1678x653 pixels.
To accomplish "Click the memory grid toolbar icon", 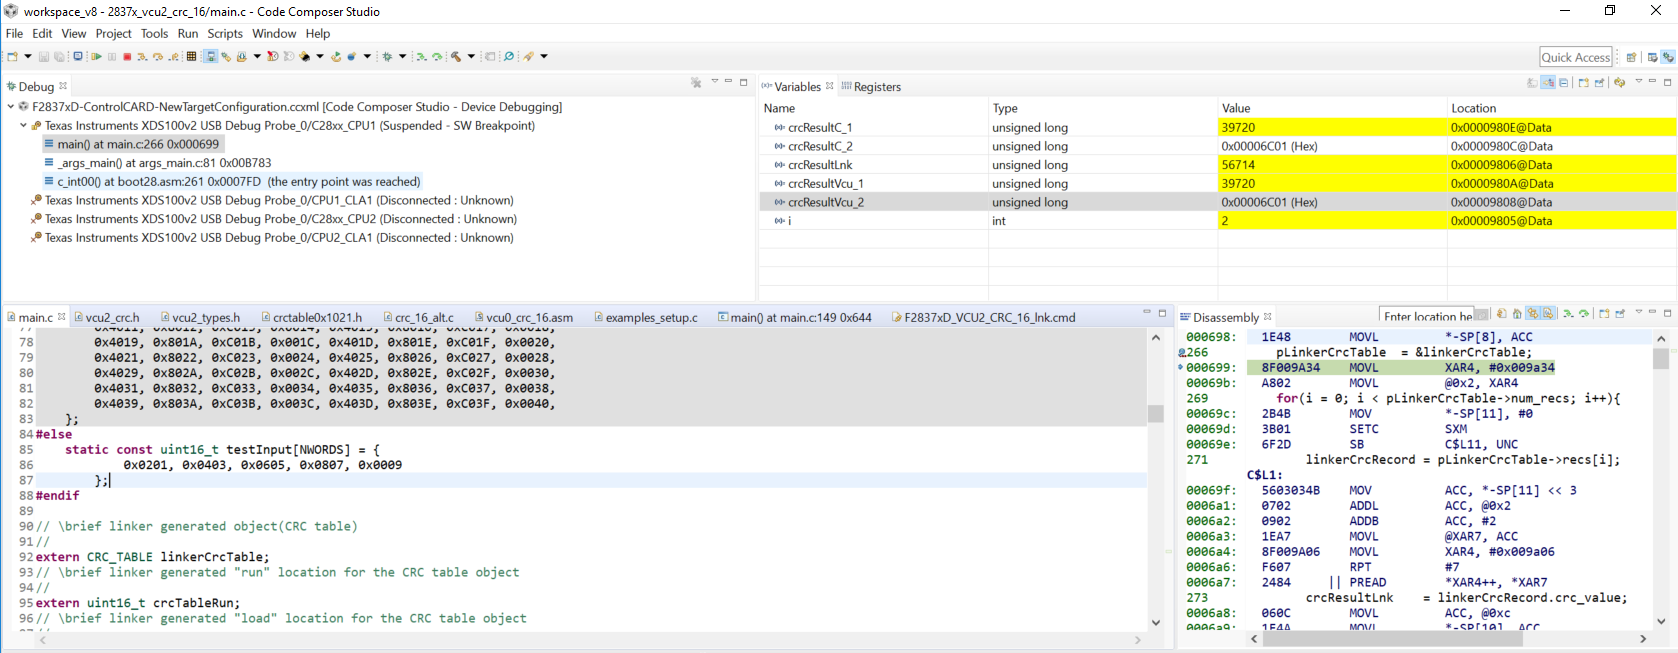I will point(191,56).
